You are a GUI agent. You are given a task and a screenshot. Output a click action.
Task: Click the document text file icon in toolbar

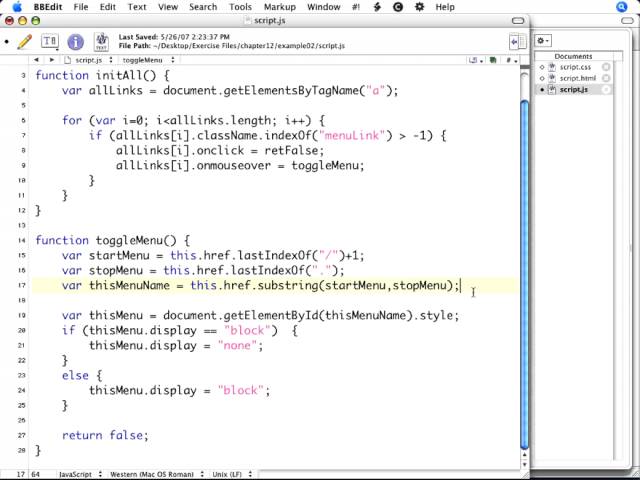point(101,42)
